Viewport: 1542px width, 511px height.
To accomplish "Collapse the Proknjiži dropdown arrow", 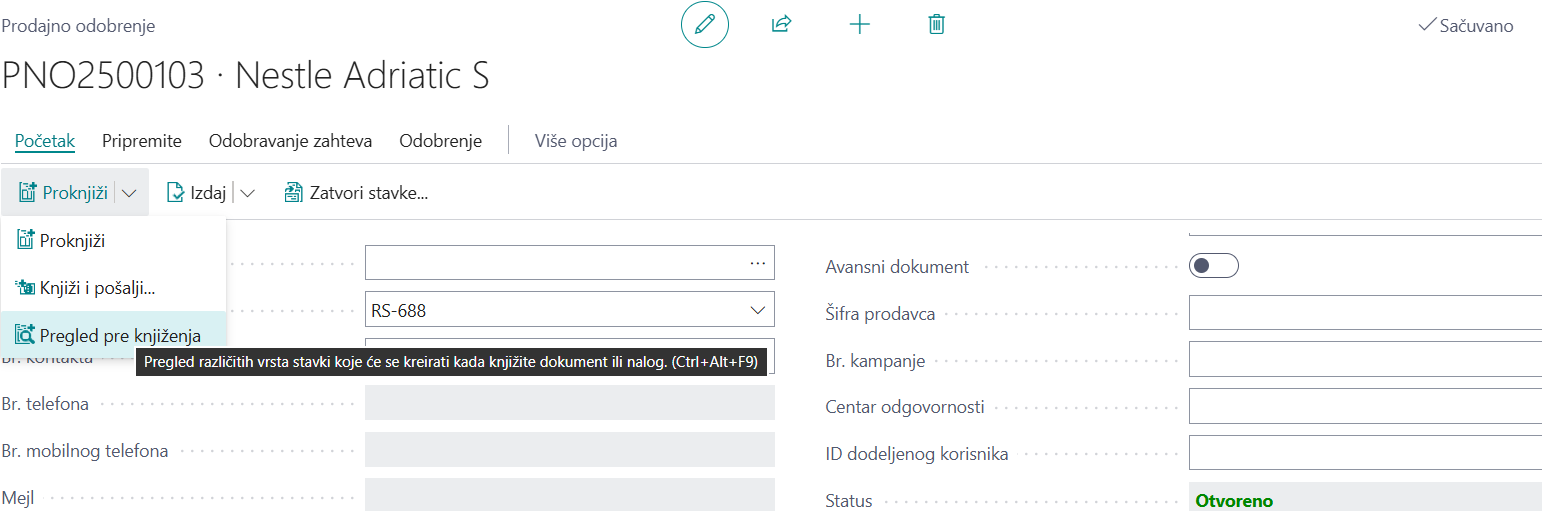I will point(129,193).
